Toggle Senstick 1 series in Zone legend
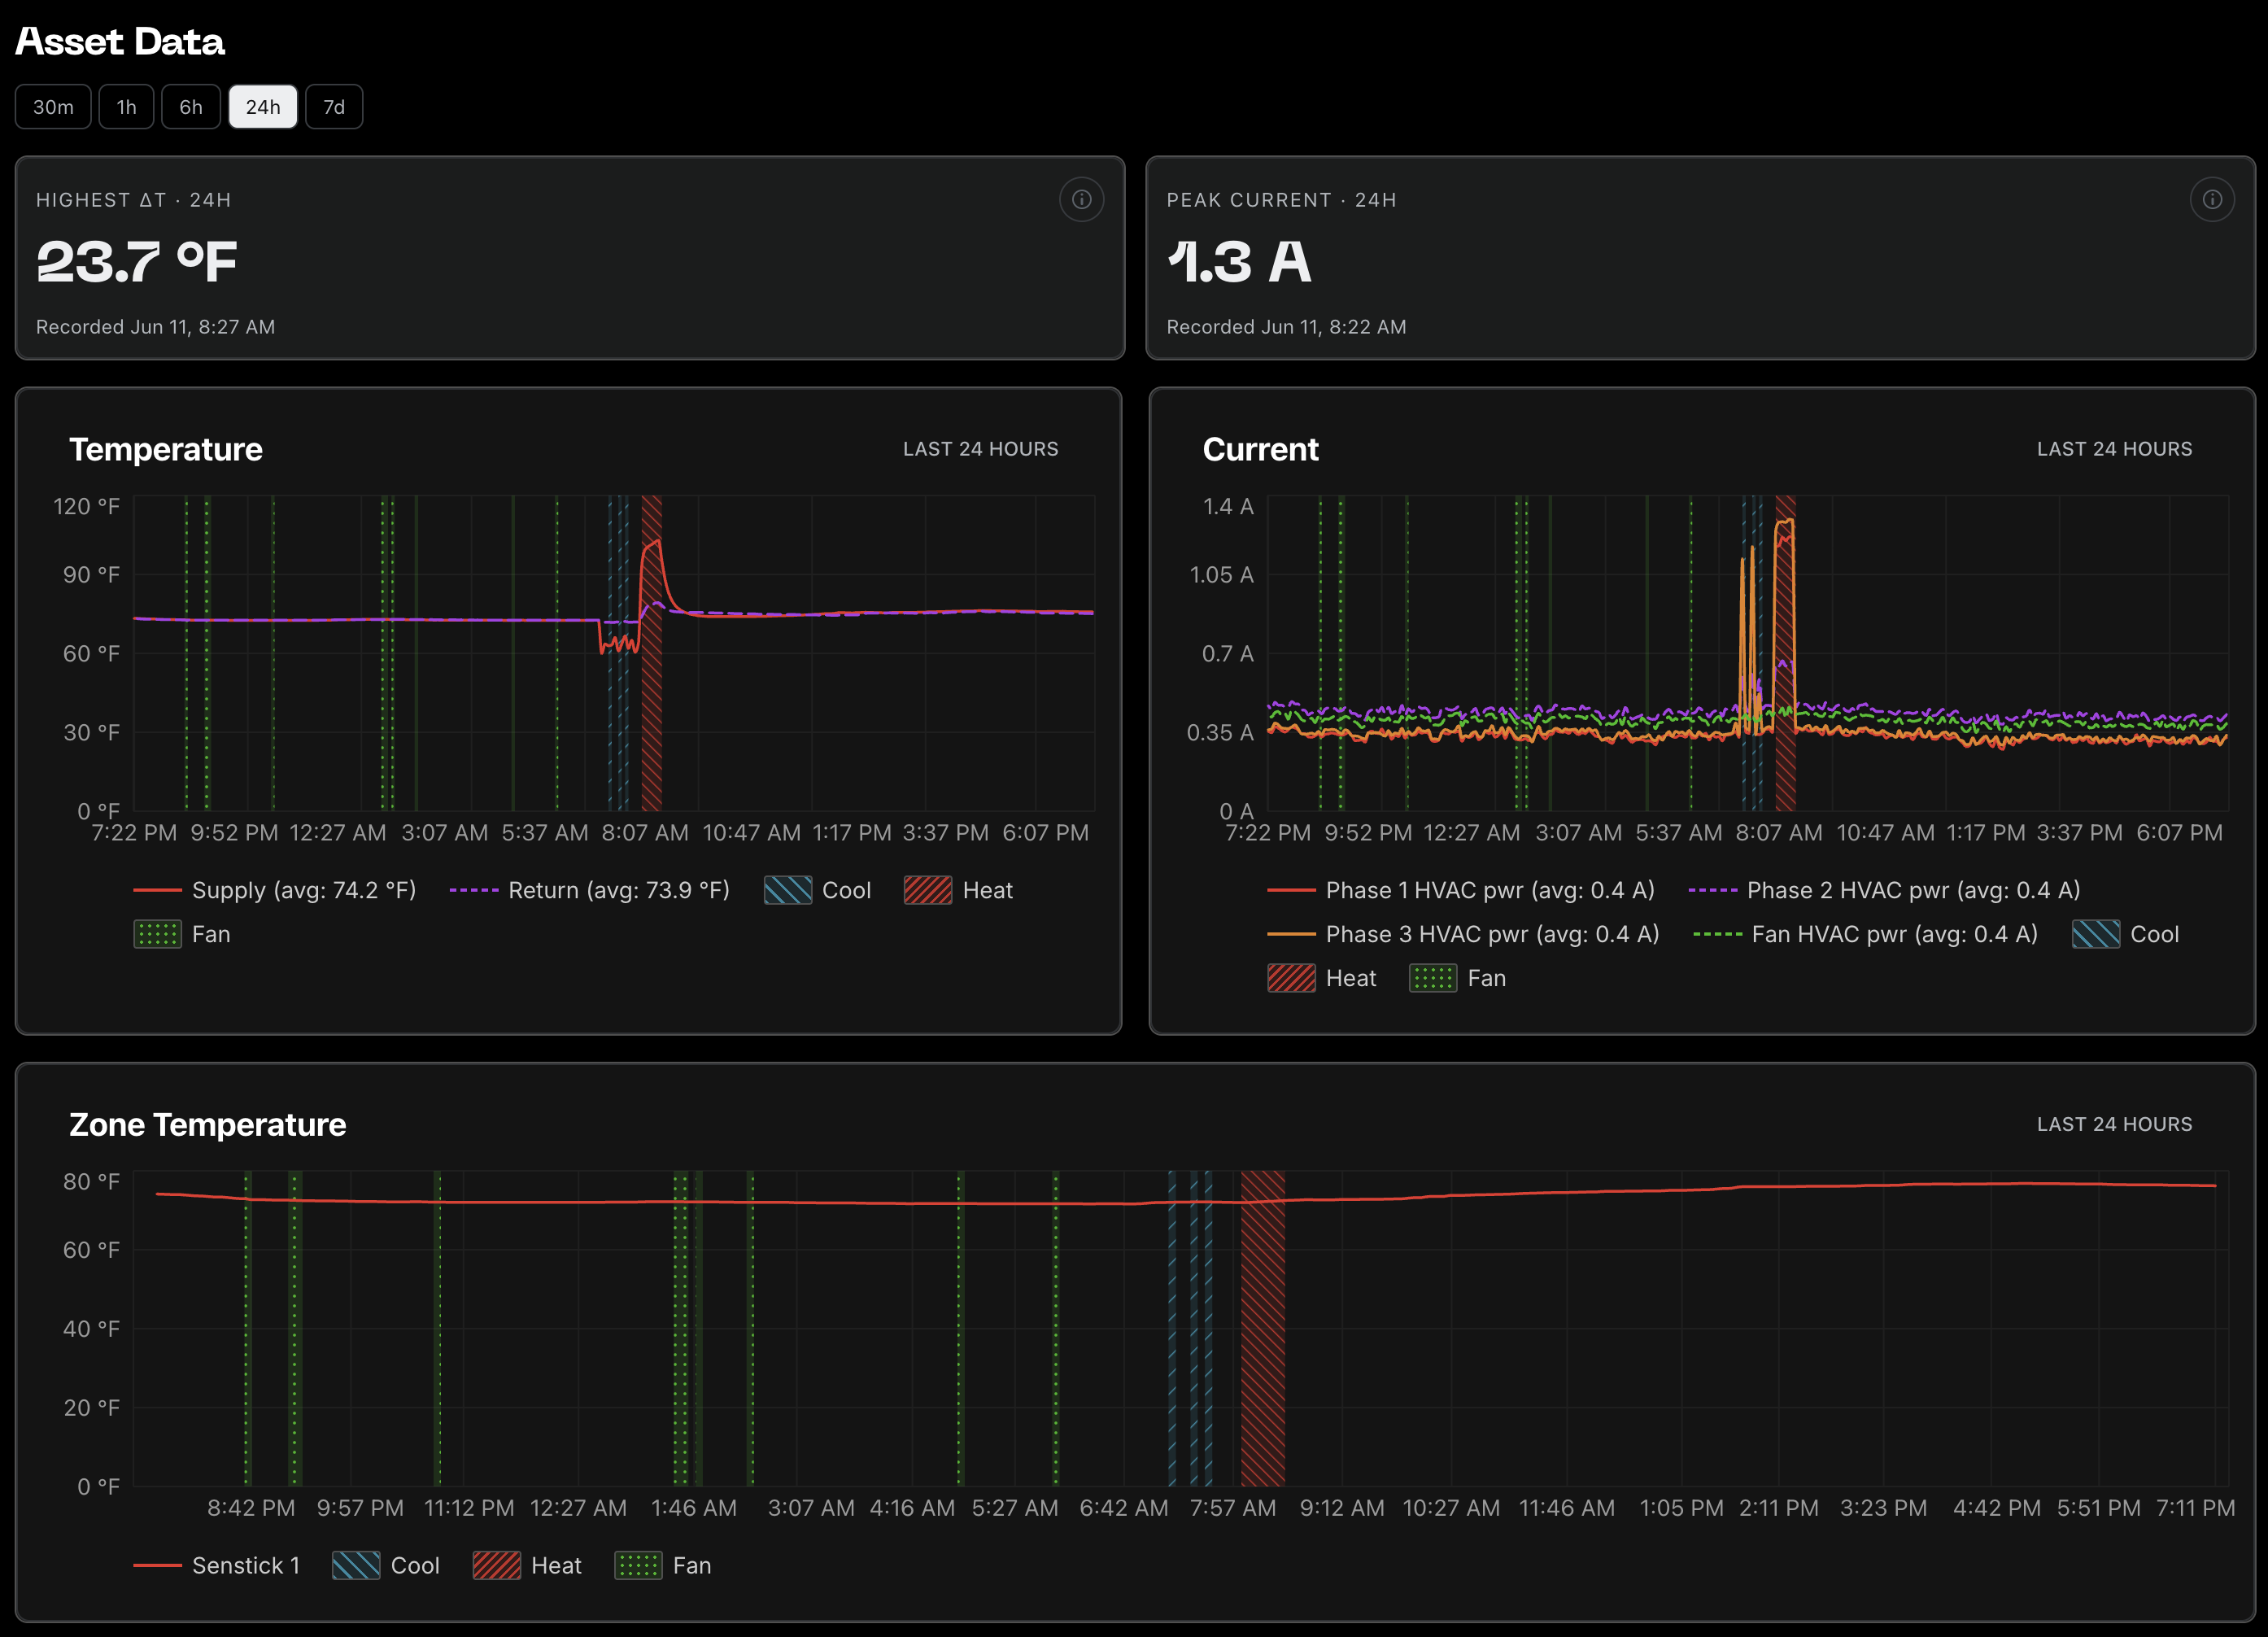2268x1637 pixels. [x=216, y=1565]
